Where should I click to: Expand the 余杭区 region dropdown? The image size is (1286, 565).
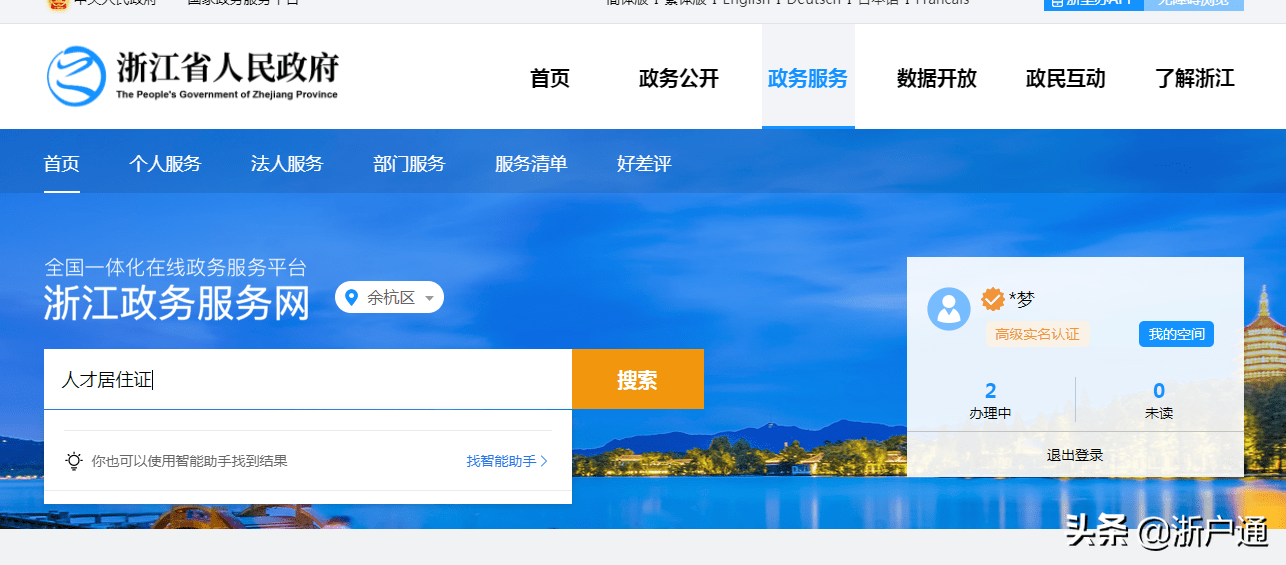[x=390, y=297]
